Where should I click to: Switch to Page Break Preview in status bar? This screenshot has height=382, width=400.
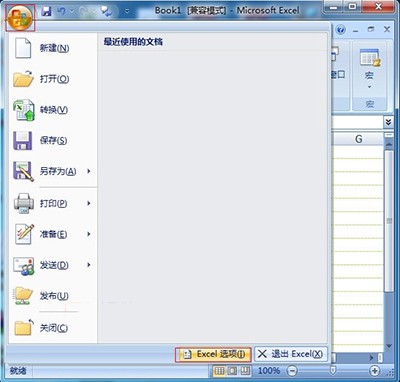click(245, 370)
